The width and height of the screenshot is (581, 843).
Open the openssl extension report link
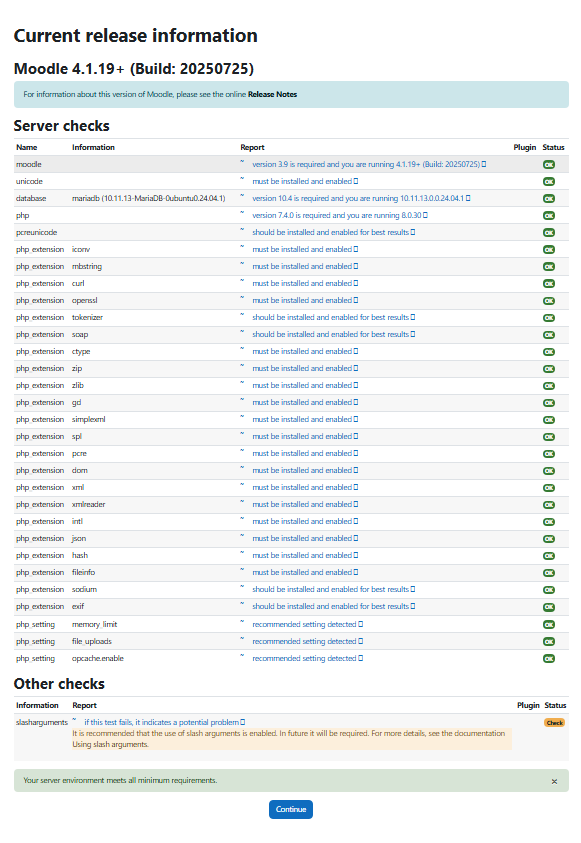click(x=305, y=301)
